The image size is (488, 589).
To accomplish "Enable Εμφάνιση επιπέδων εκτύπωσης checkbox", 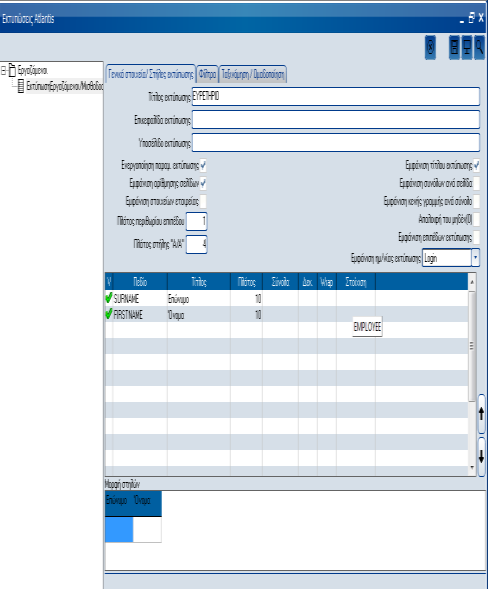I will (476, 237).
